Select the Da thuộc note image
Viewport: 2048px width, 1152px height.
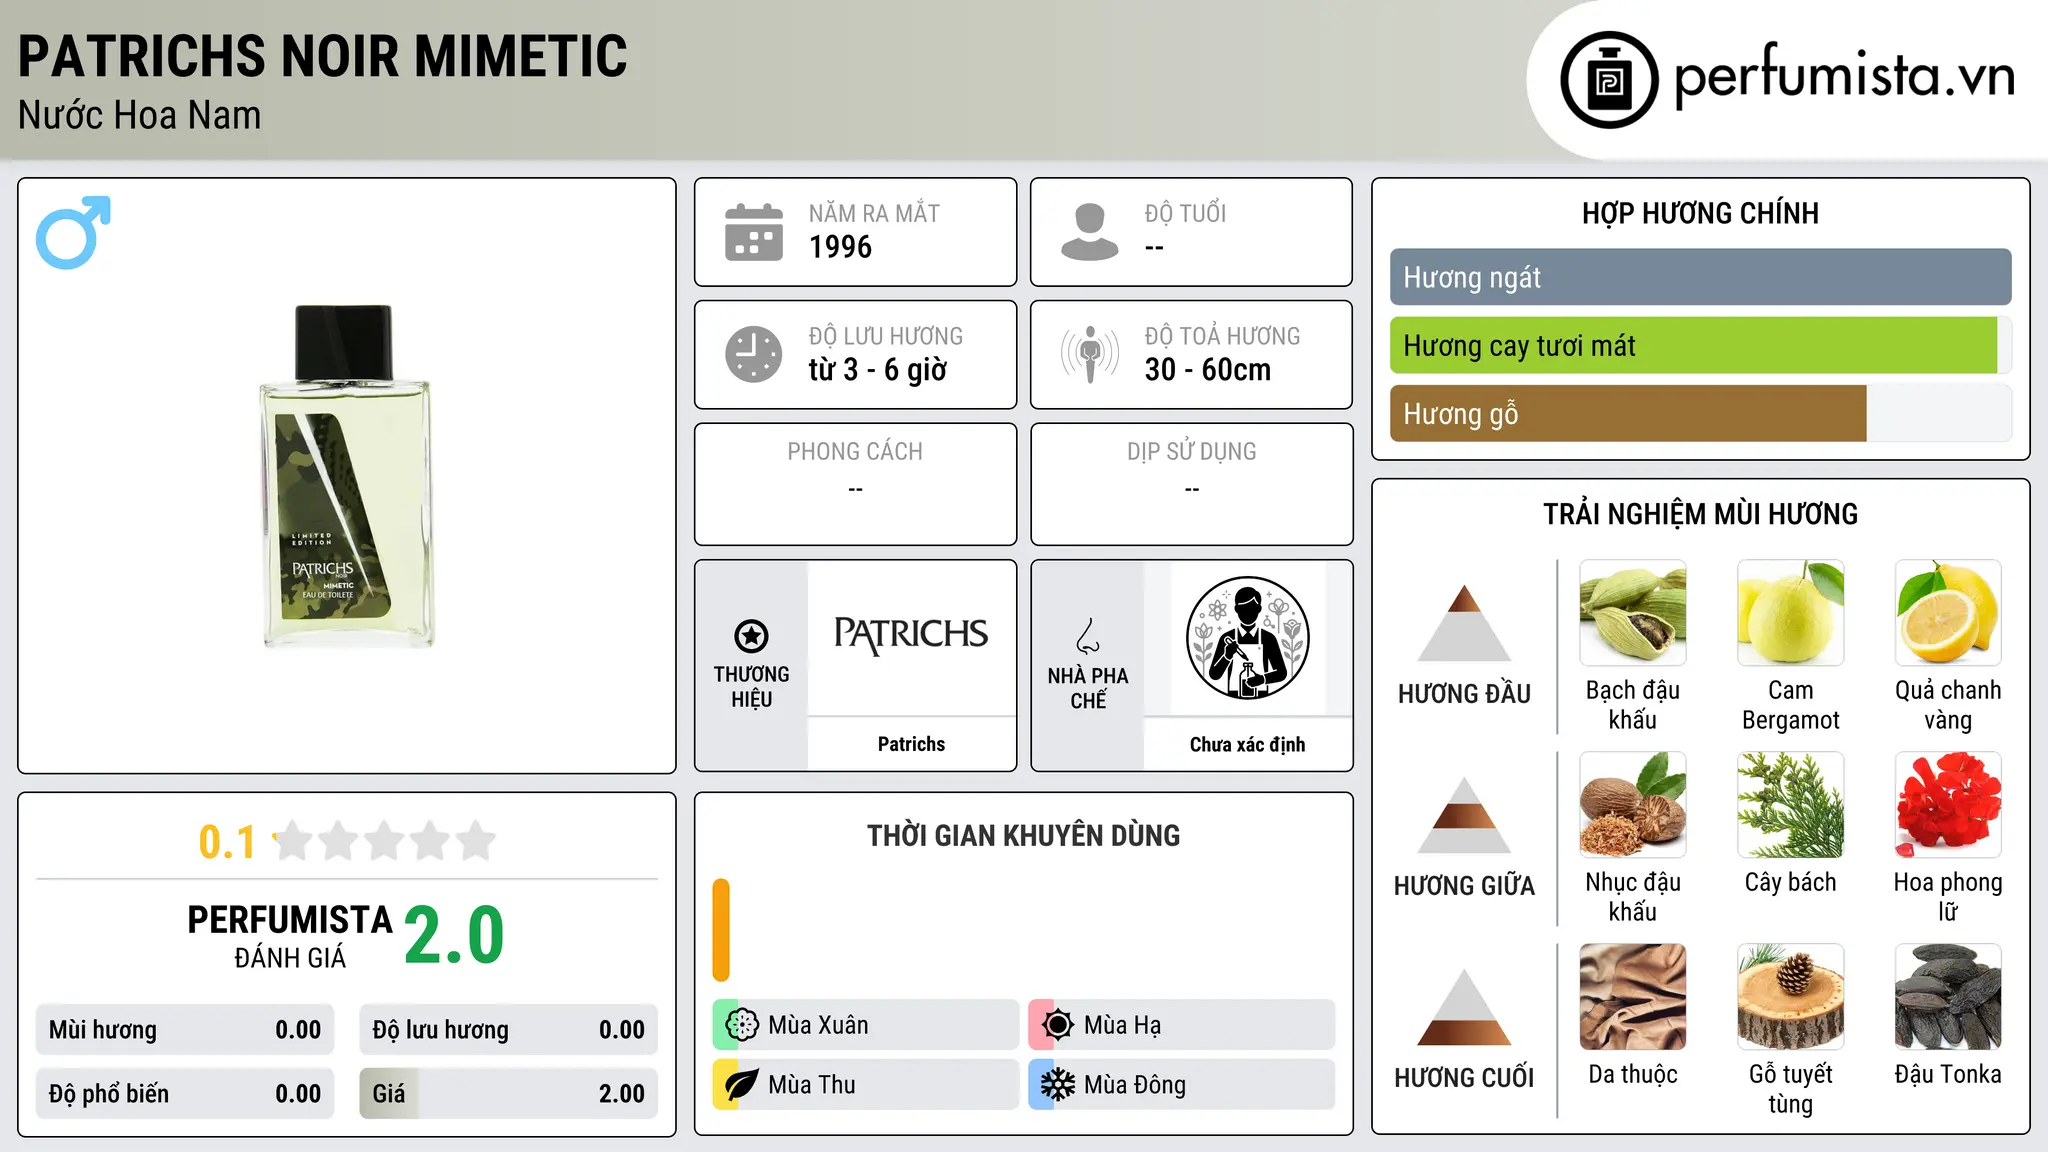click(x=1633, y=997)
